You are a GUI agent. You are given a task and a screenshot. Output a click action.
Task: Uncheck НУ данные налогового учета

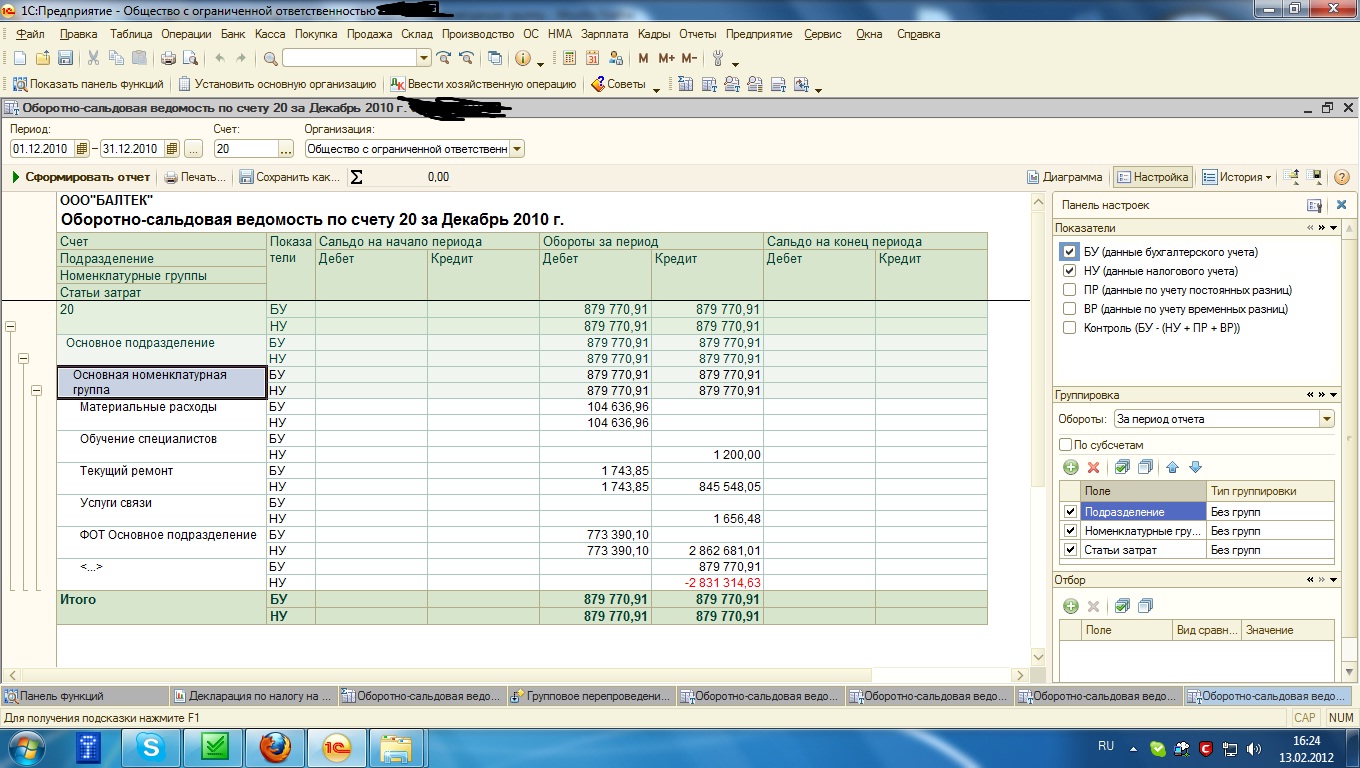click(1070, 271)
